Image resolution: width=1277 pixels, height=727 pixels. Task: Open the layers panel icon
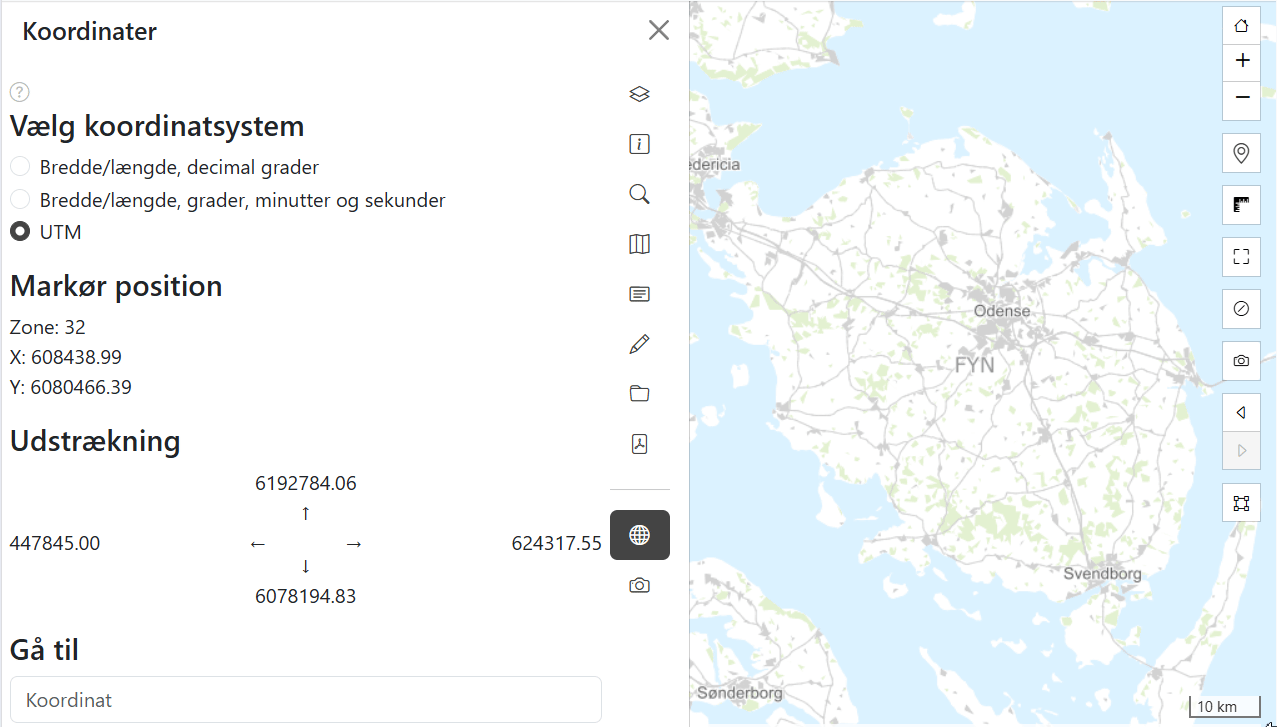click(x=640, y=94)
